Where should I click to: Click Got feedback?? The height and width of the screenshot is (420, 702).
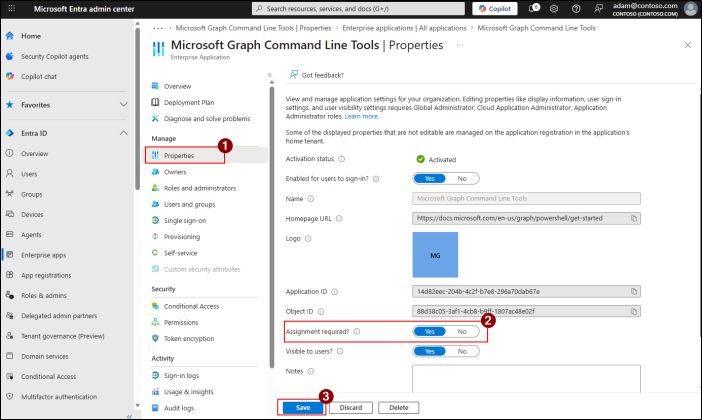pyautogui.click(x=317, y=75)
